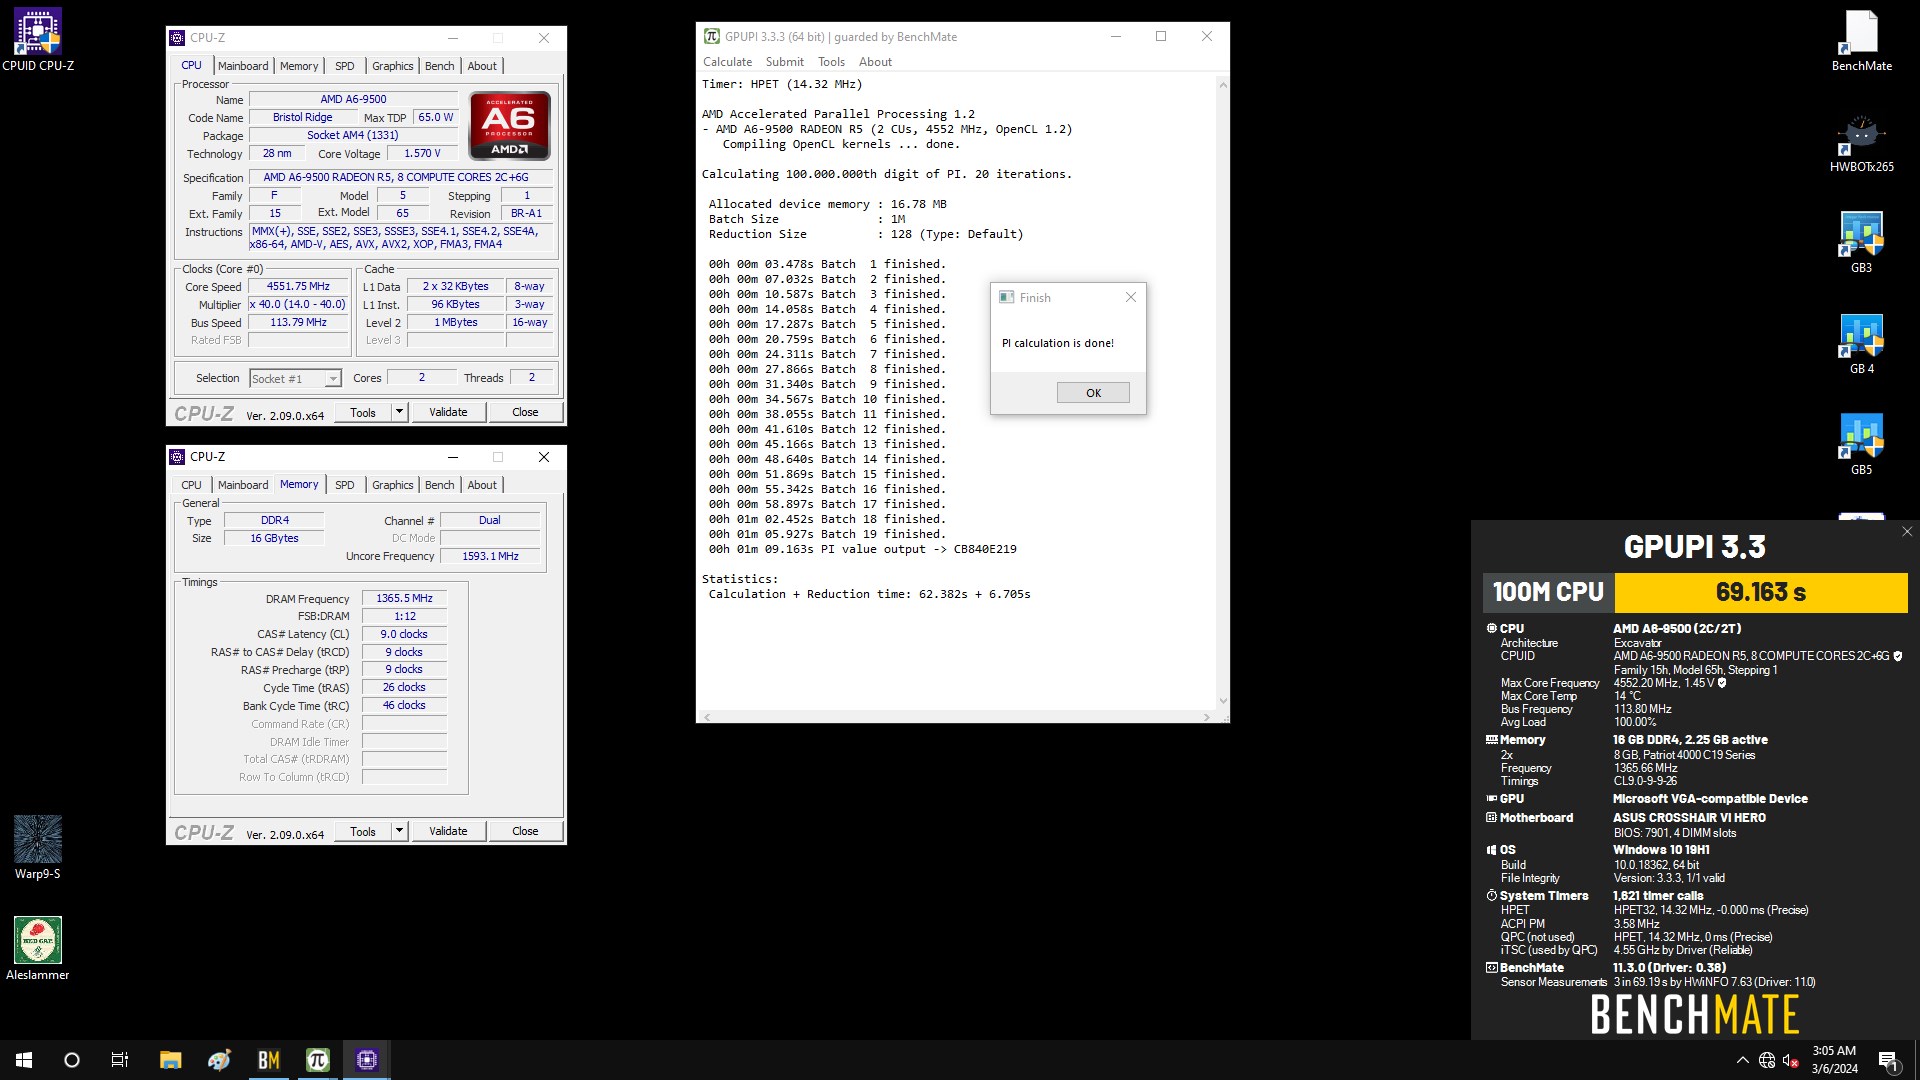Open Task View from the taskbar

click(x=120, y=1060)
